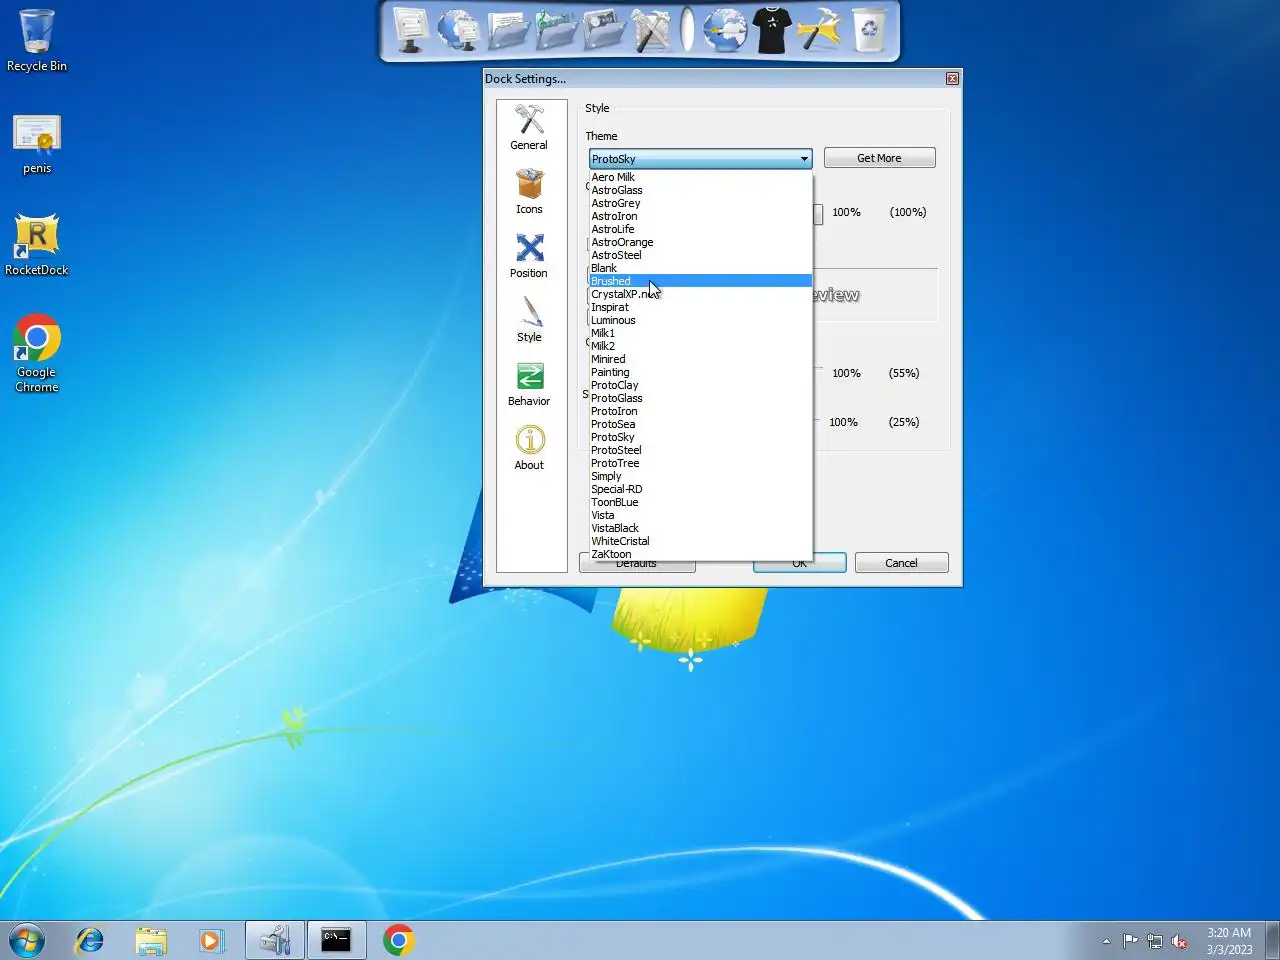Select highlighted Brushed theme
The image size is (1280, 960).
[700, 281]
